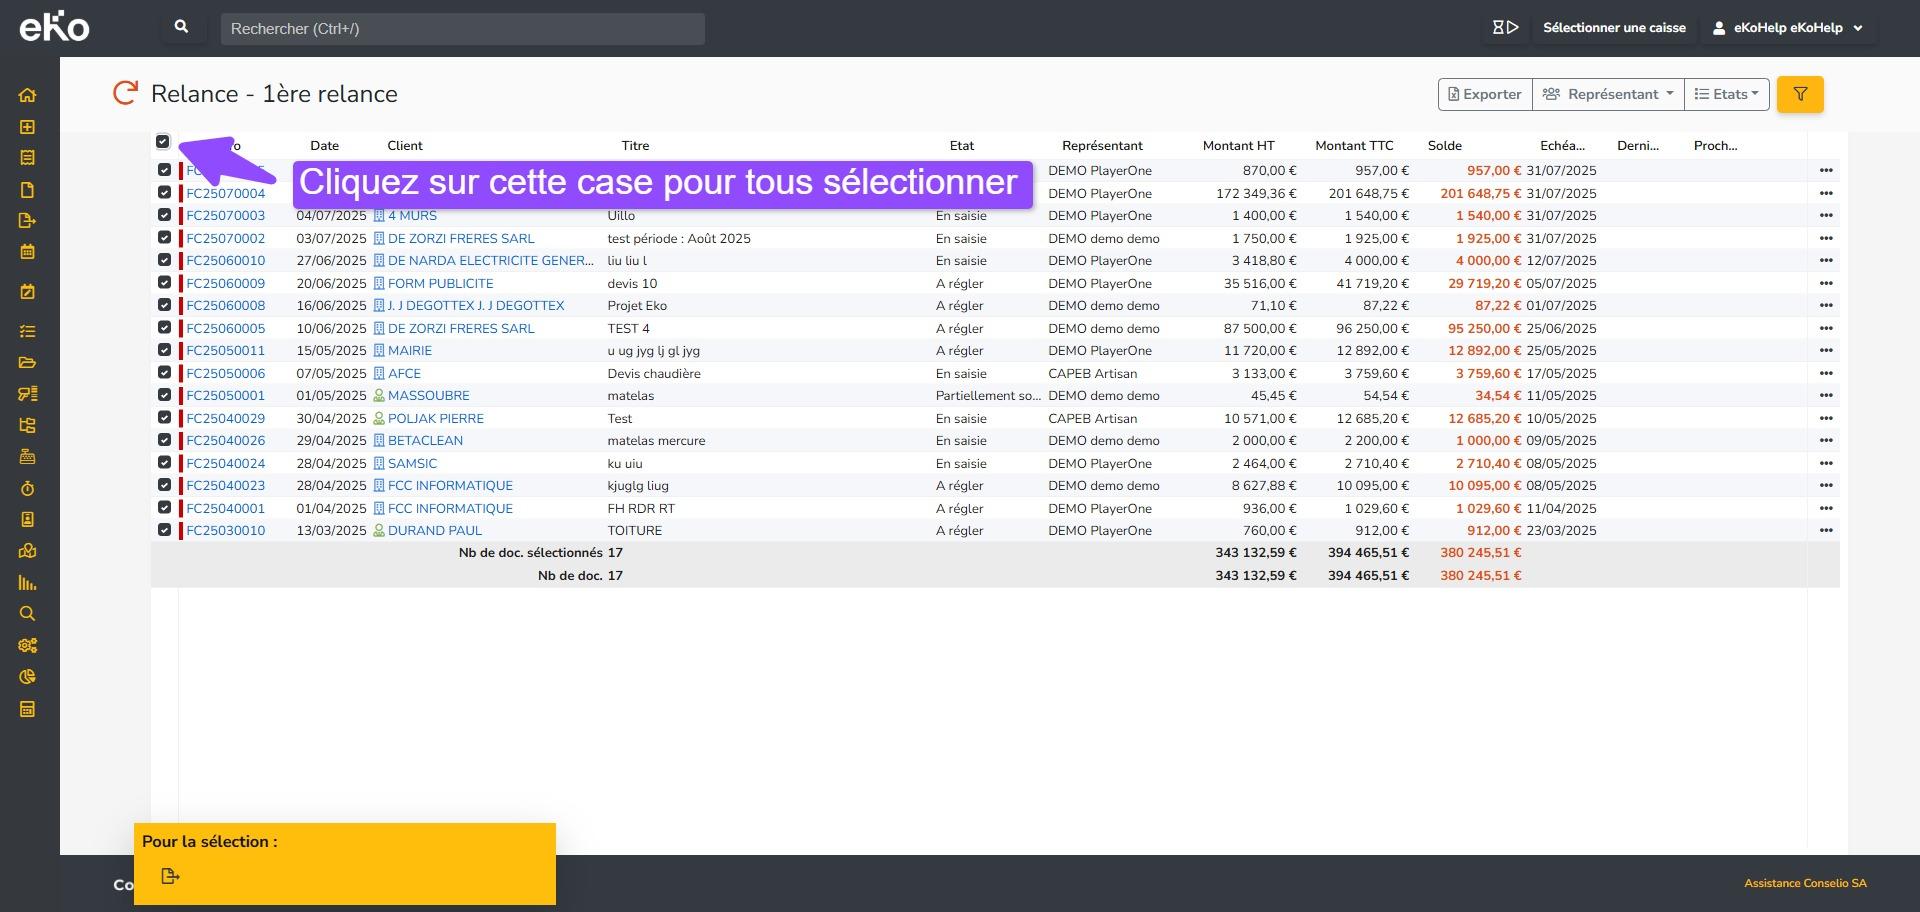Open the calendar icon in the sidebar

(27, 252)
